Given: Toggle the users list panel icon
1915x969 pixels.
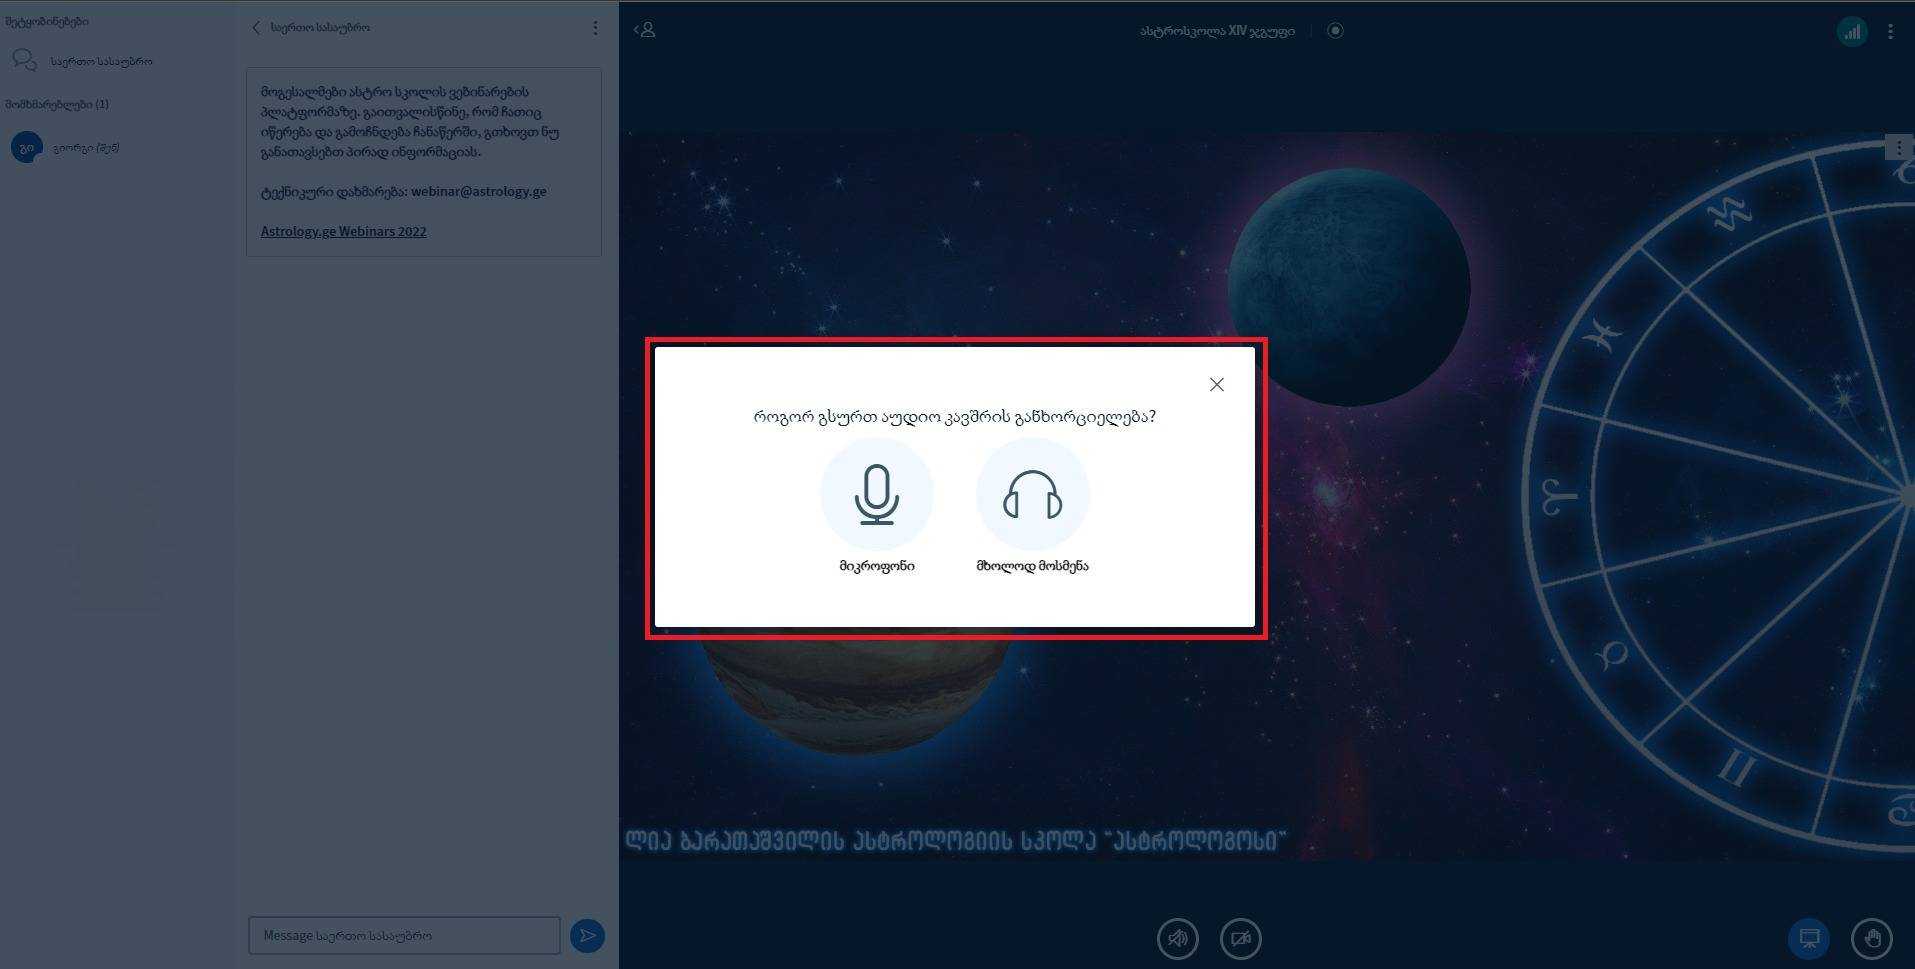Looking at the screenshot, I should [x=645, y=30].
